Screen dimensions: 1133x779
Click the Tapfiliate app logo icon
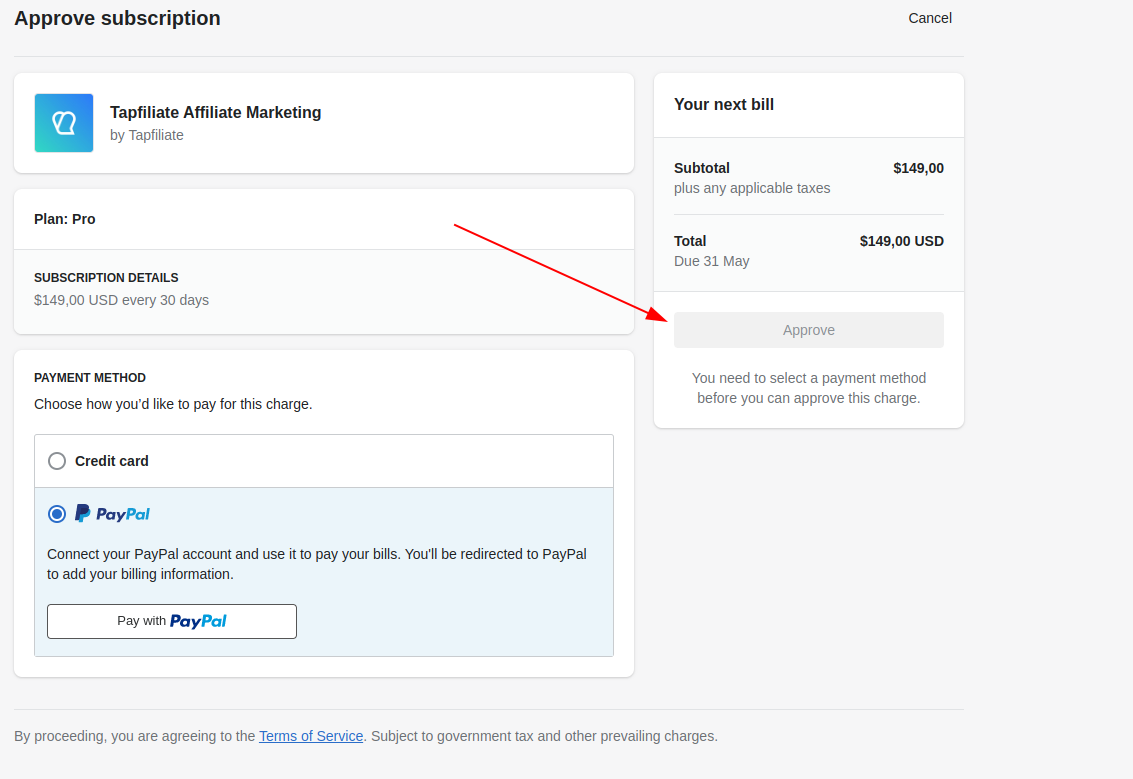point(64,123)
